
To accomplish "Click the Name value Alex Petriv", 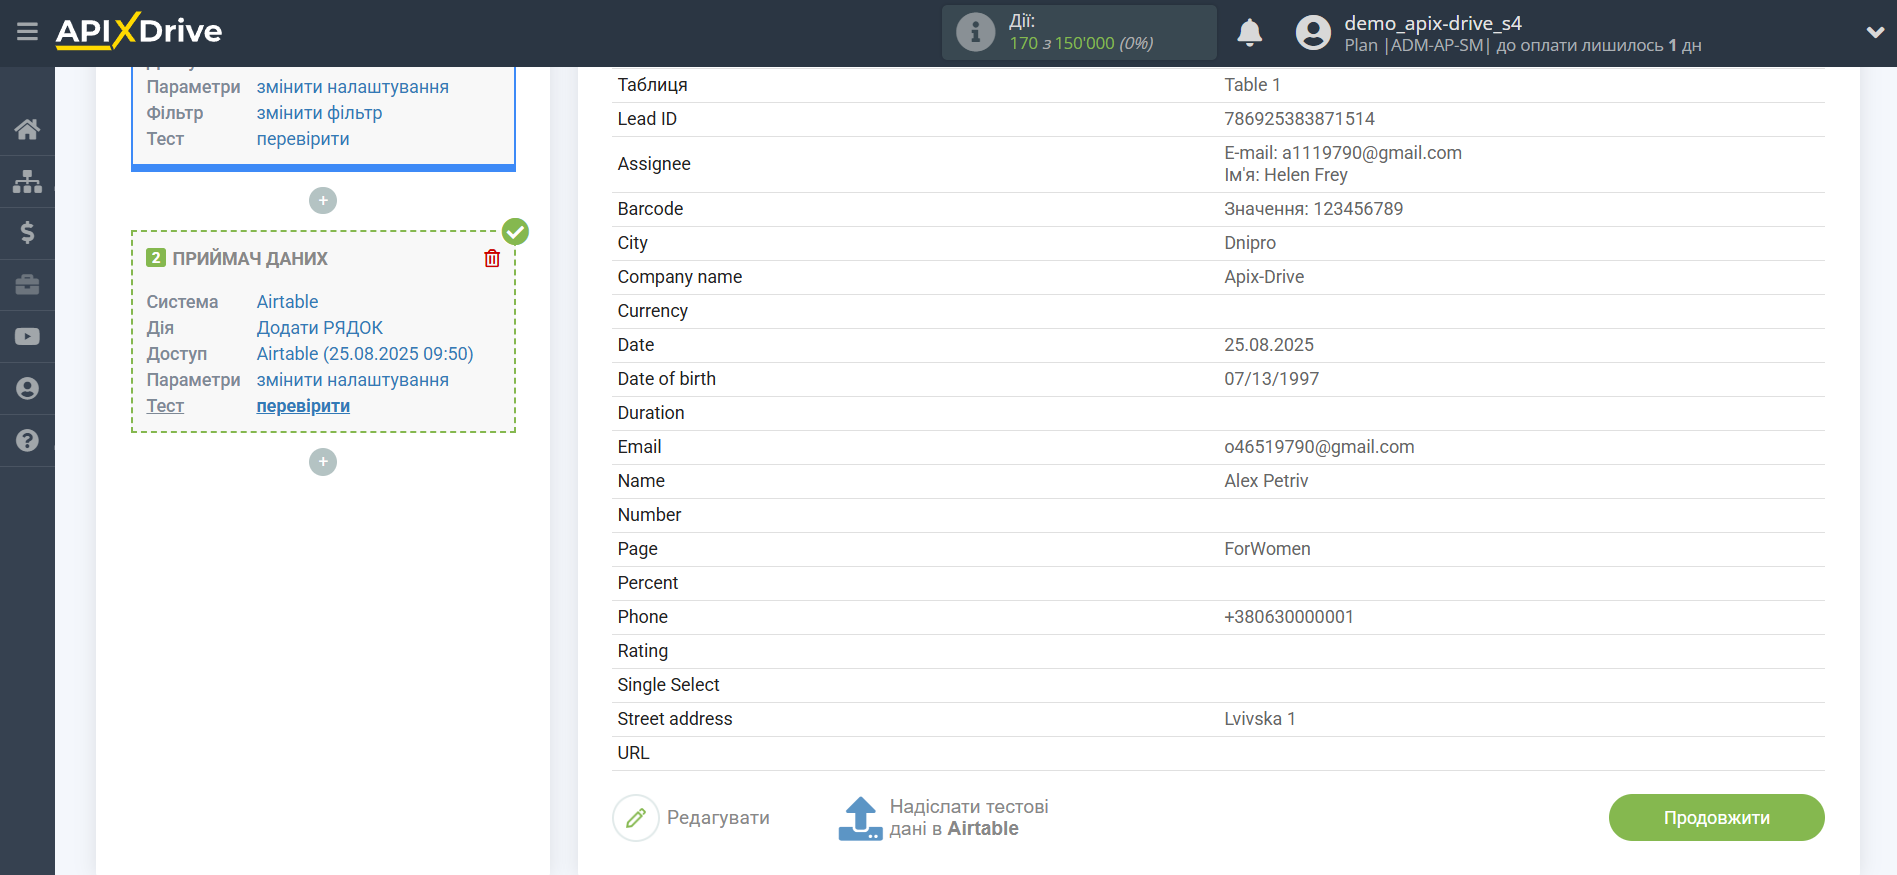I will point(1266,481).
